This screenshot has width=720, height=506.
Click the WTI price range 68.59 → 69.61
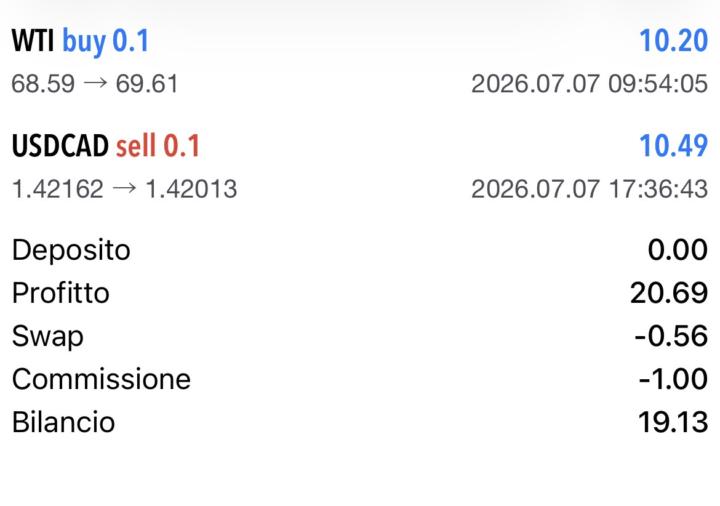click(x=95, y=84)
